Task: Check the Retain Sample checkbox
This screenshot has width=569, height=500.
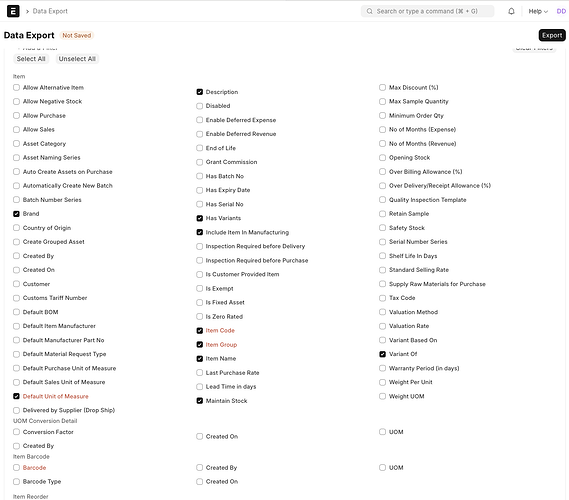Action: tap(382, 214)
